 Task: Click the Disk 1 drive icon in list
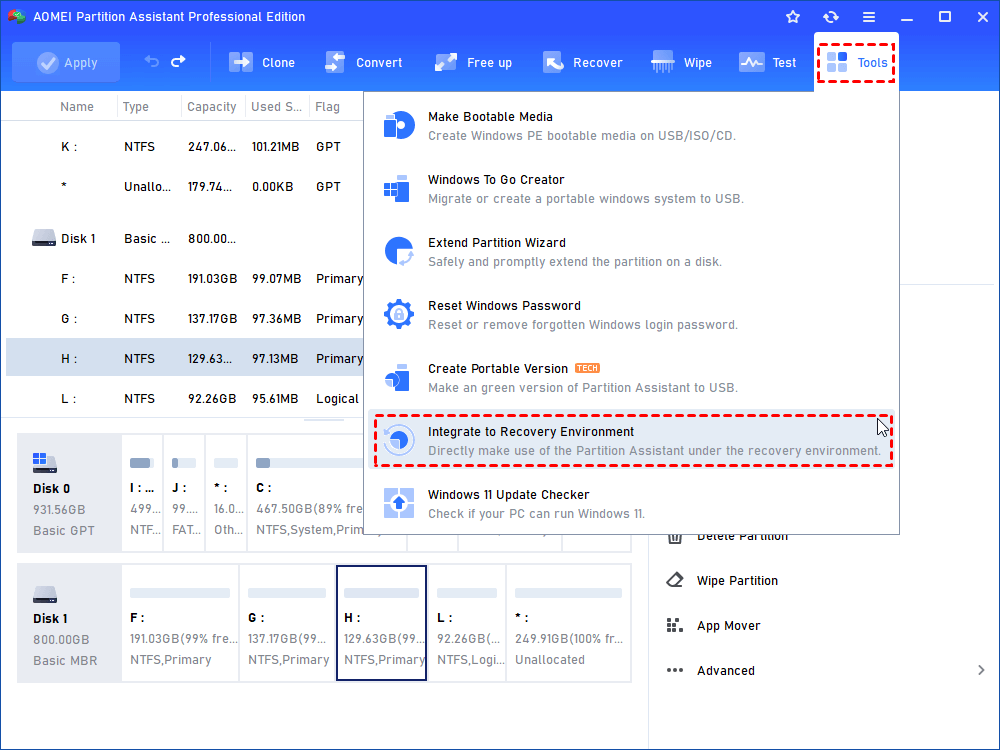[x=44, y=238]
